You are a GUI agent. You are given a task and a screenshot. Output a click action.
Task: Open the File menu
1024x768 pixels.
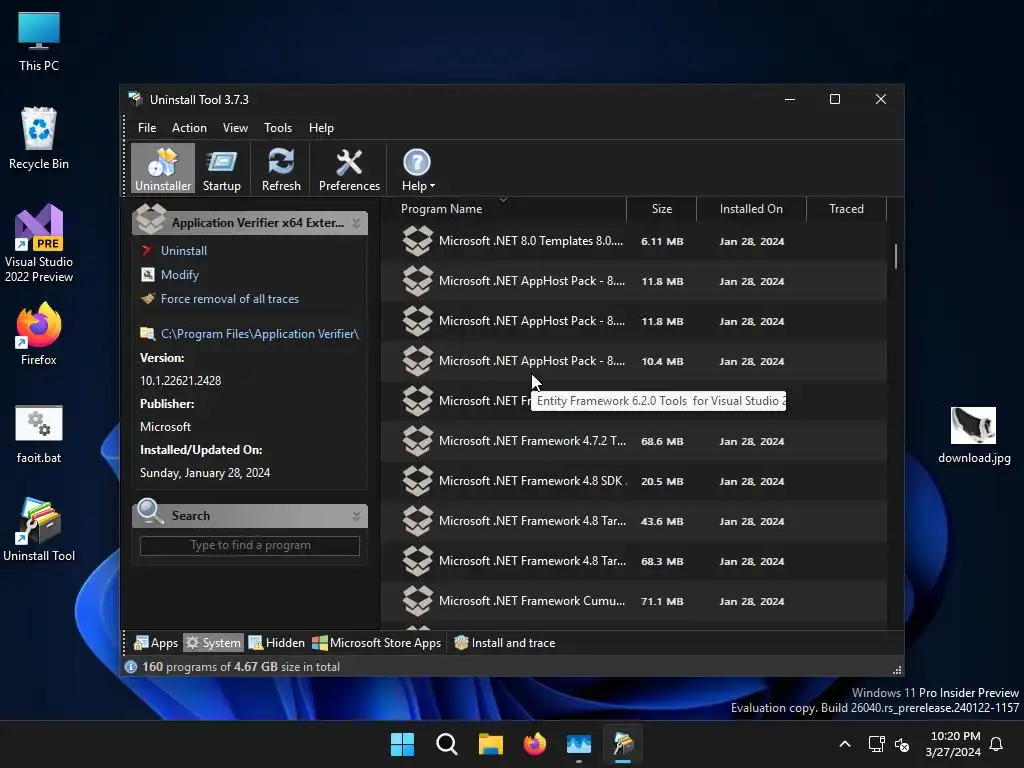pyautogui.click(x=147, y=128)
